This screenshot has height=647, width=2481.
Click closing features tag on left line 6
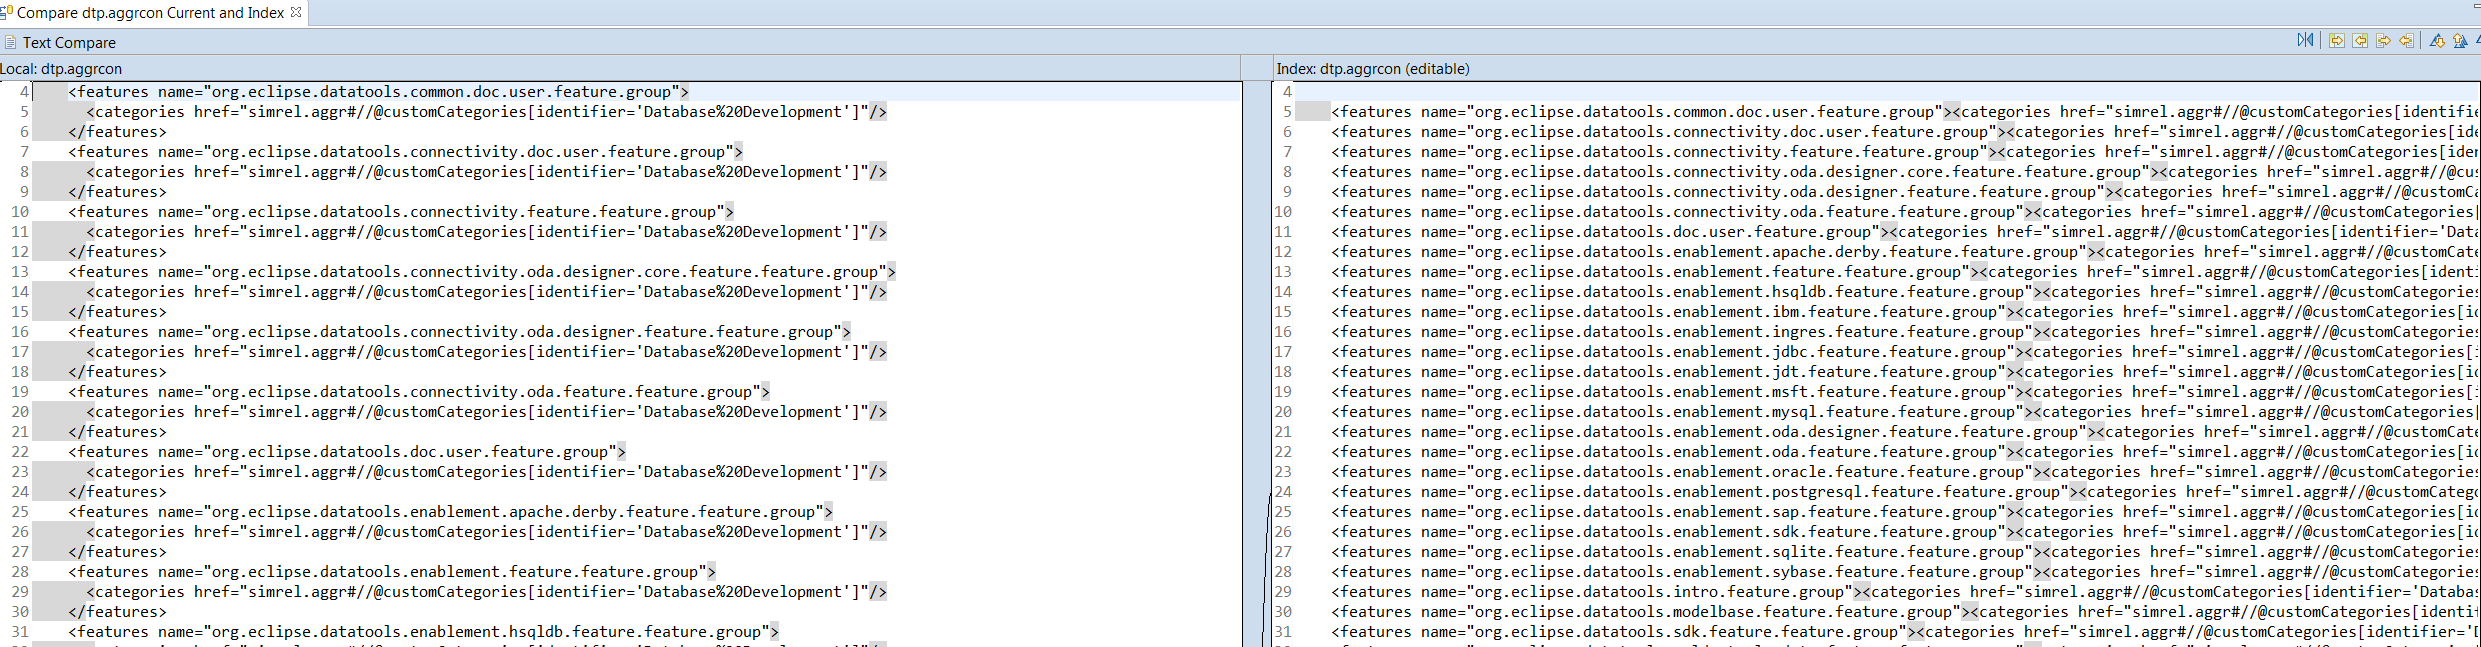pyautogui.click(x=117, y=132)
